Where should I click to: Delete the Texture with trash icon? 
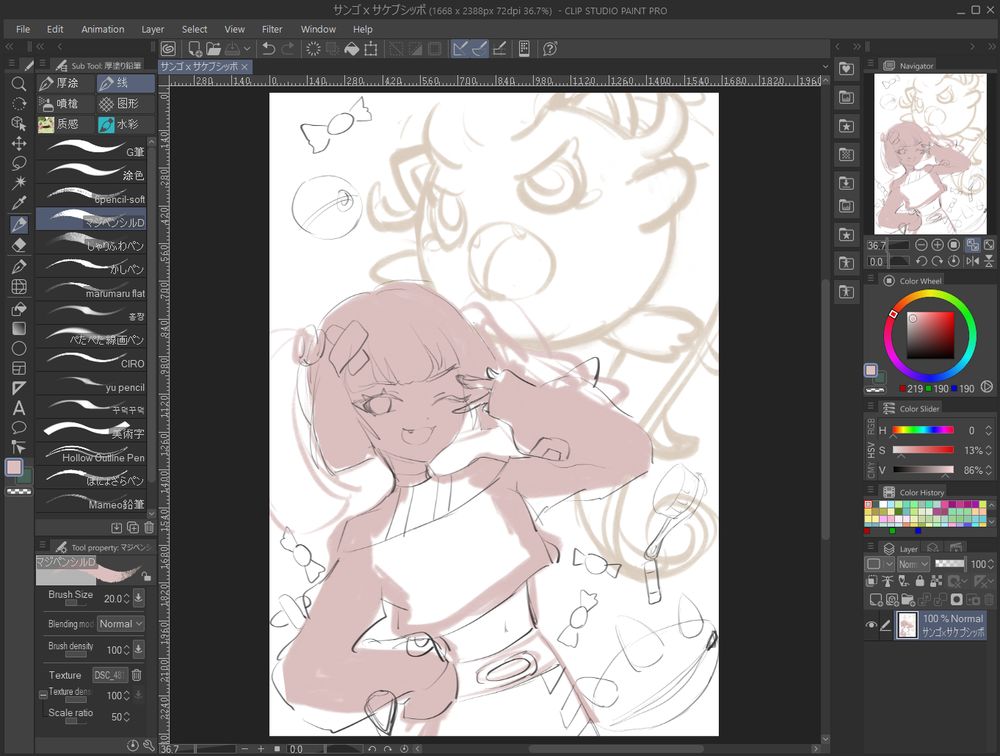pyautogui.click(x=136, y=674)
